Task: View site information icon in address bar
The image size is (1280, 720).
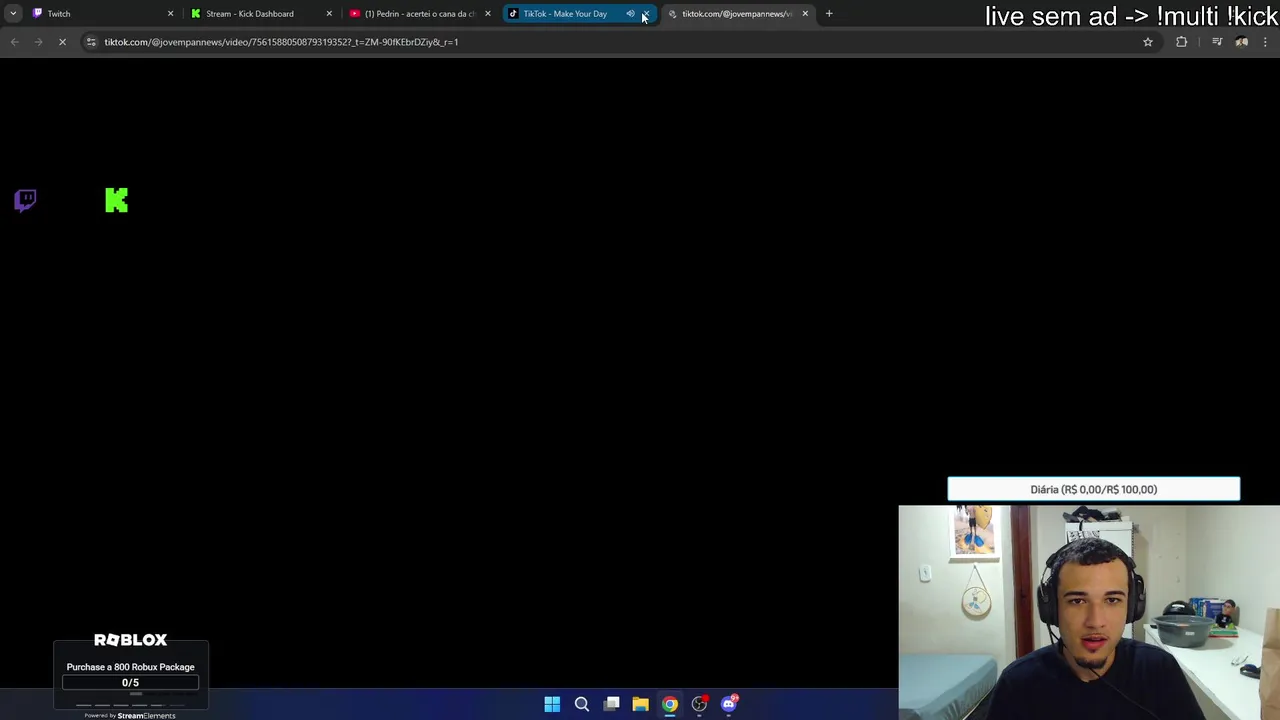Action: (91, 42)
